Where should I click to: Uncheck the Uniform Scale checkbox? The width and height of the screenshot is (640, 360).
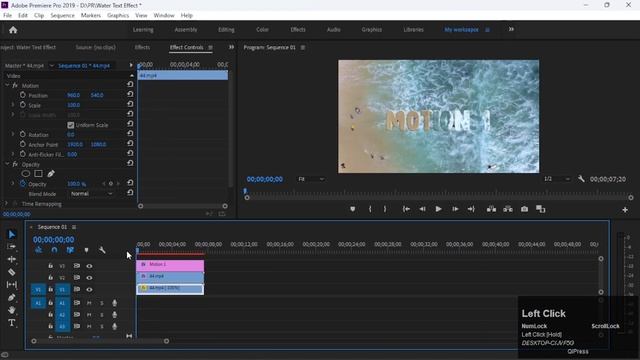coord(71,125)
